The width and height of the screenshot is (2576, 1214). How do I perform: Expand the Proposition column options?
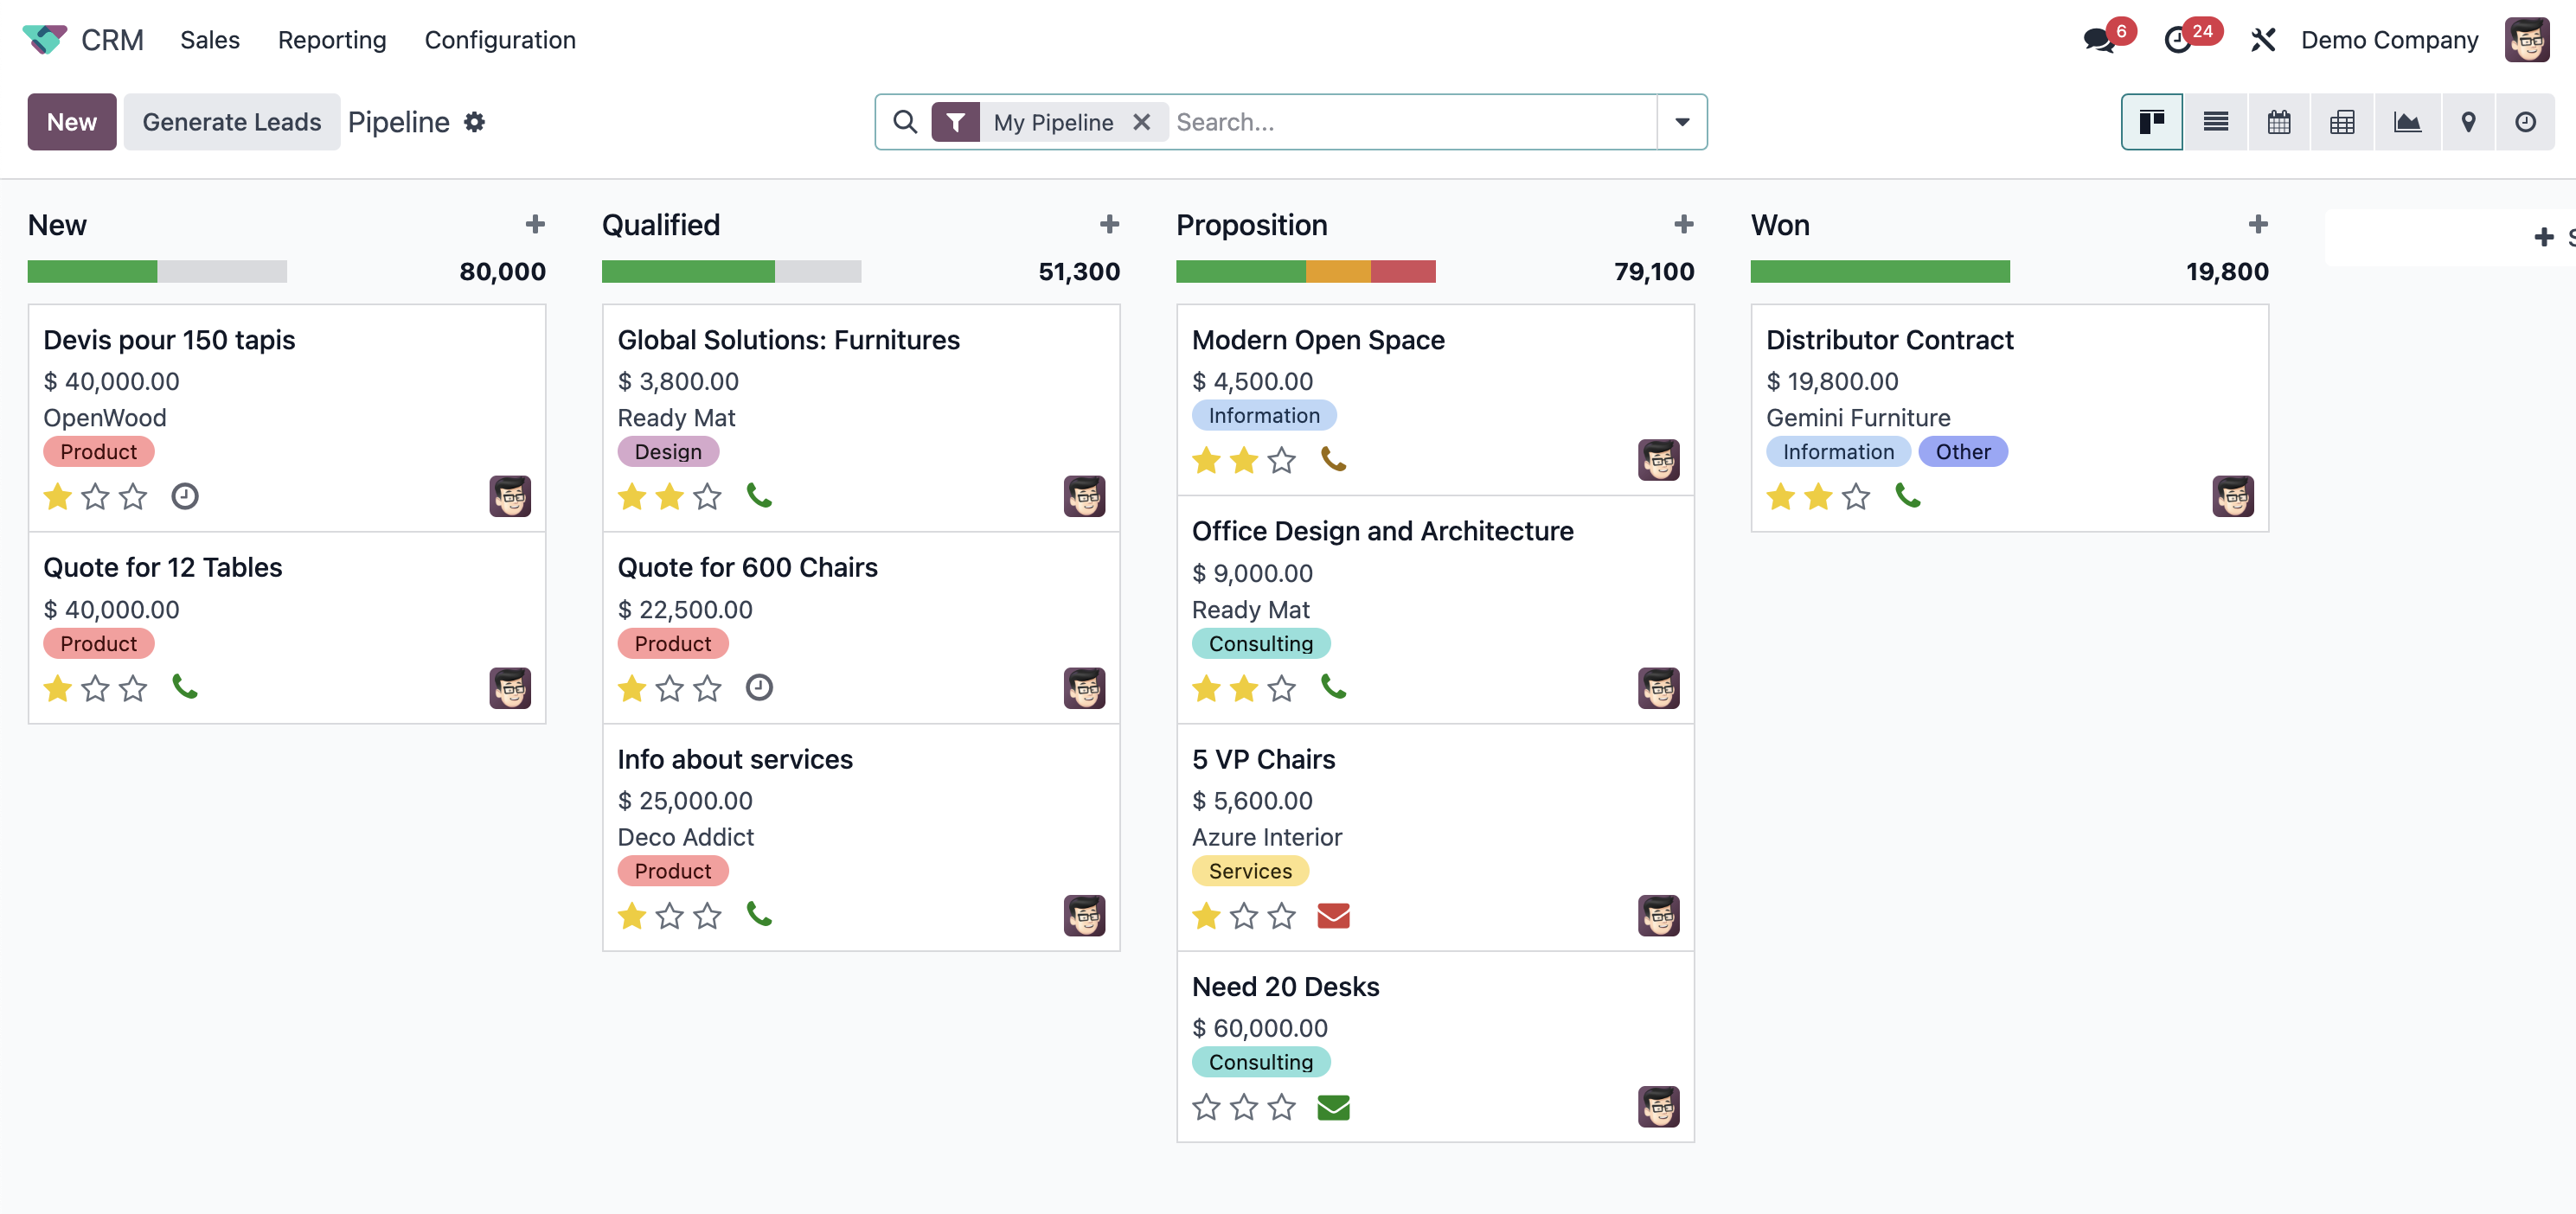(1682, 223)
